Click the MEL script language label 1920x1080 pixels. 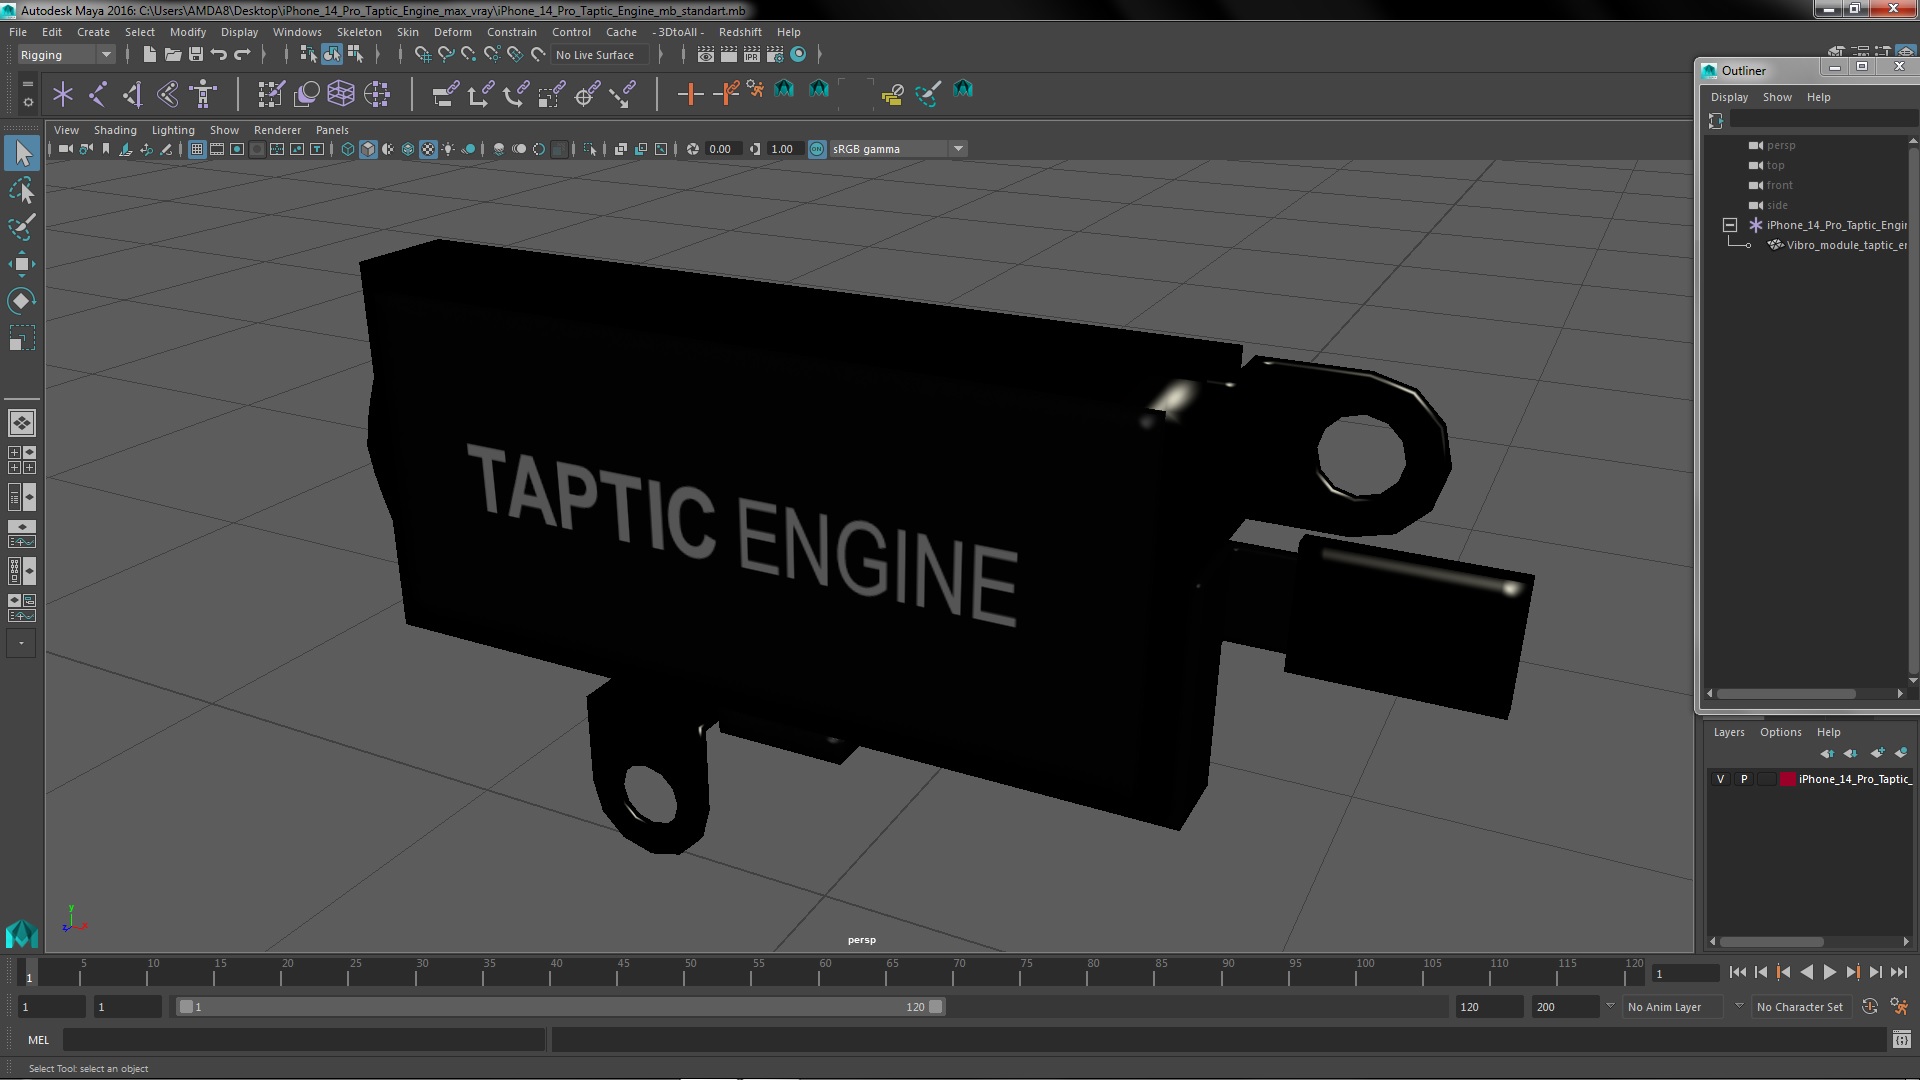[x=38, y=1040]
